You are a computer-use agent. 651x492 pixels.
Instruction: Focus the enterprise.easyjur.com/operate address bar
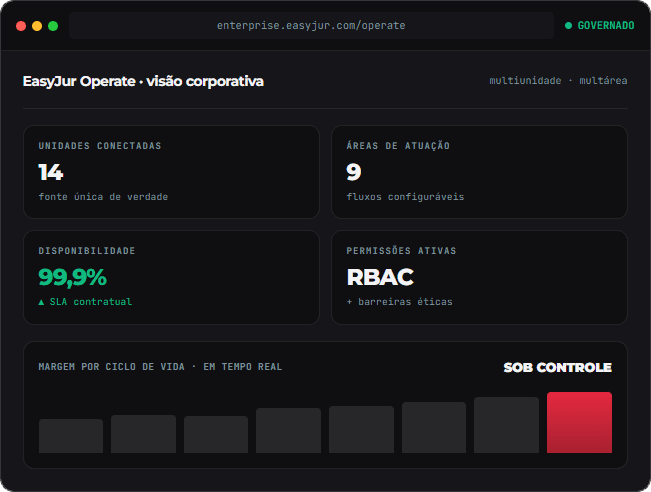[x=311, y=25]
